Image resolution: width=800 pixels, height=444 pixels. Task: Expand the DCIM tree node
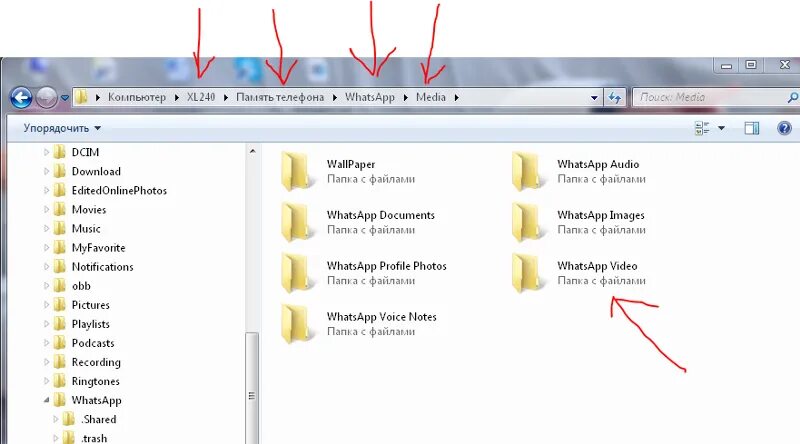(46, 152)
